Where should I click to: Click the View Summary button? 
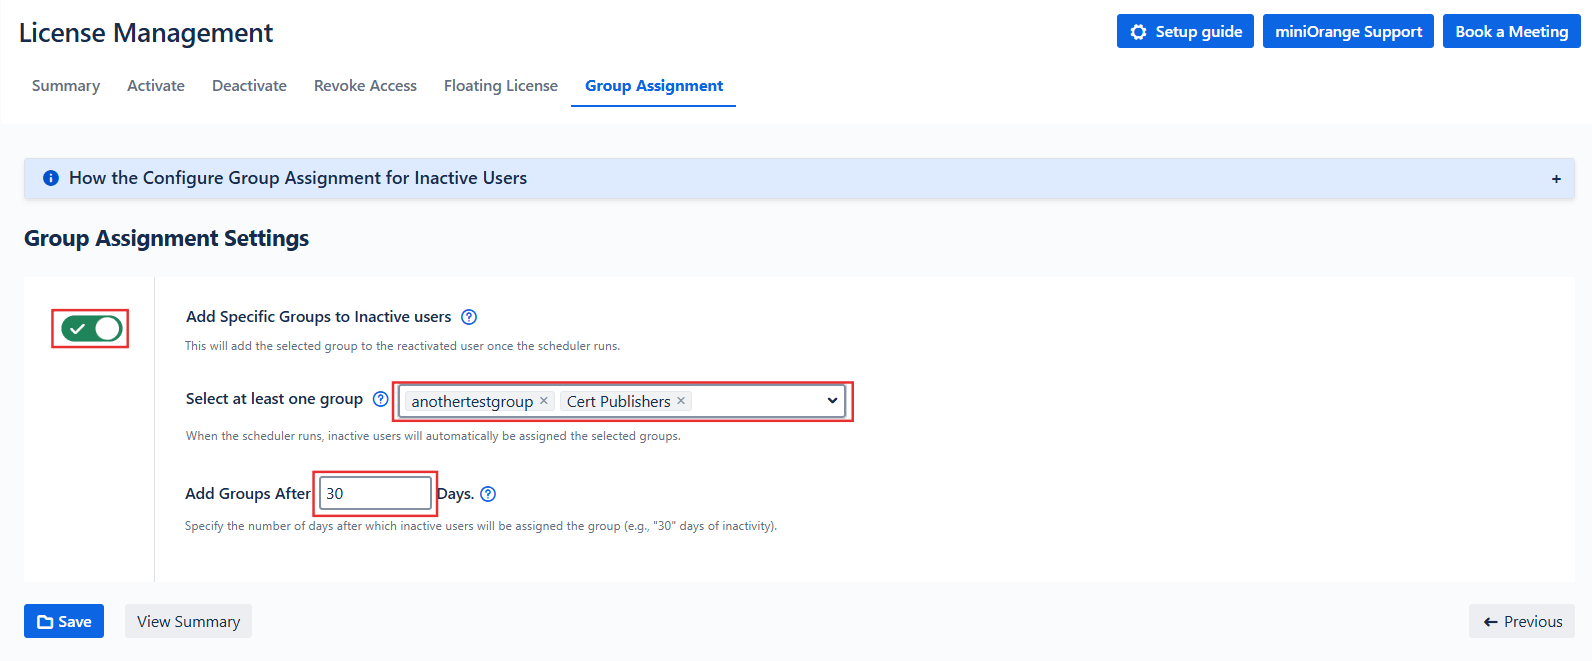coord(188,621)
